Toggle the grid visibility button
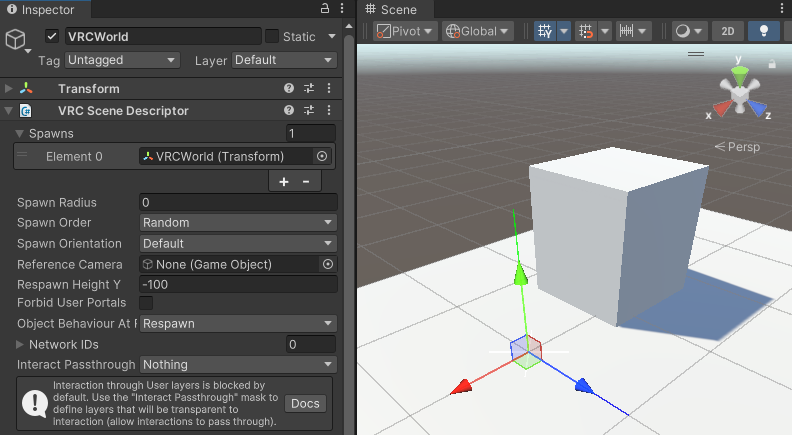 (x=545, y=31)
